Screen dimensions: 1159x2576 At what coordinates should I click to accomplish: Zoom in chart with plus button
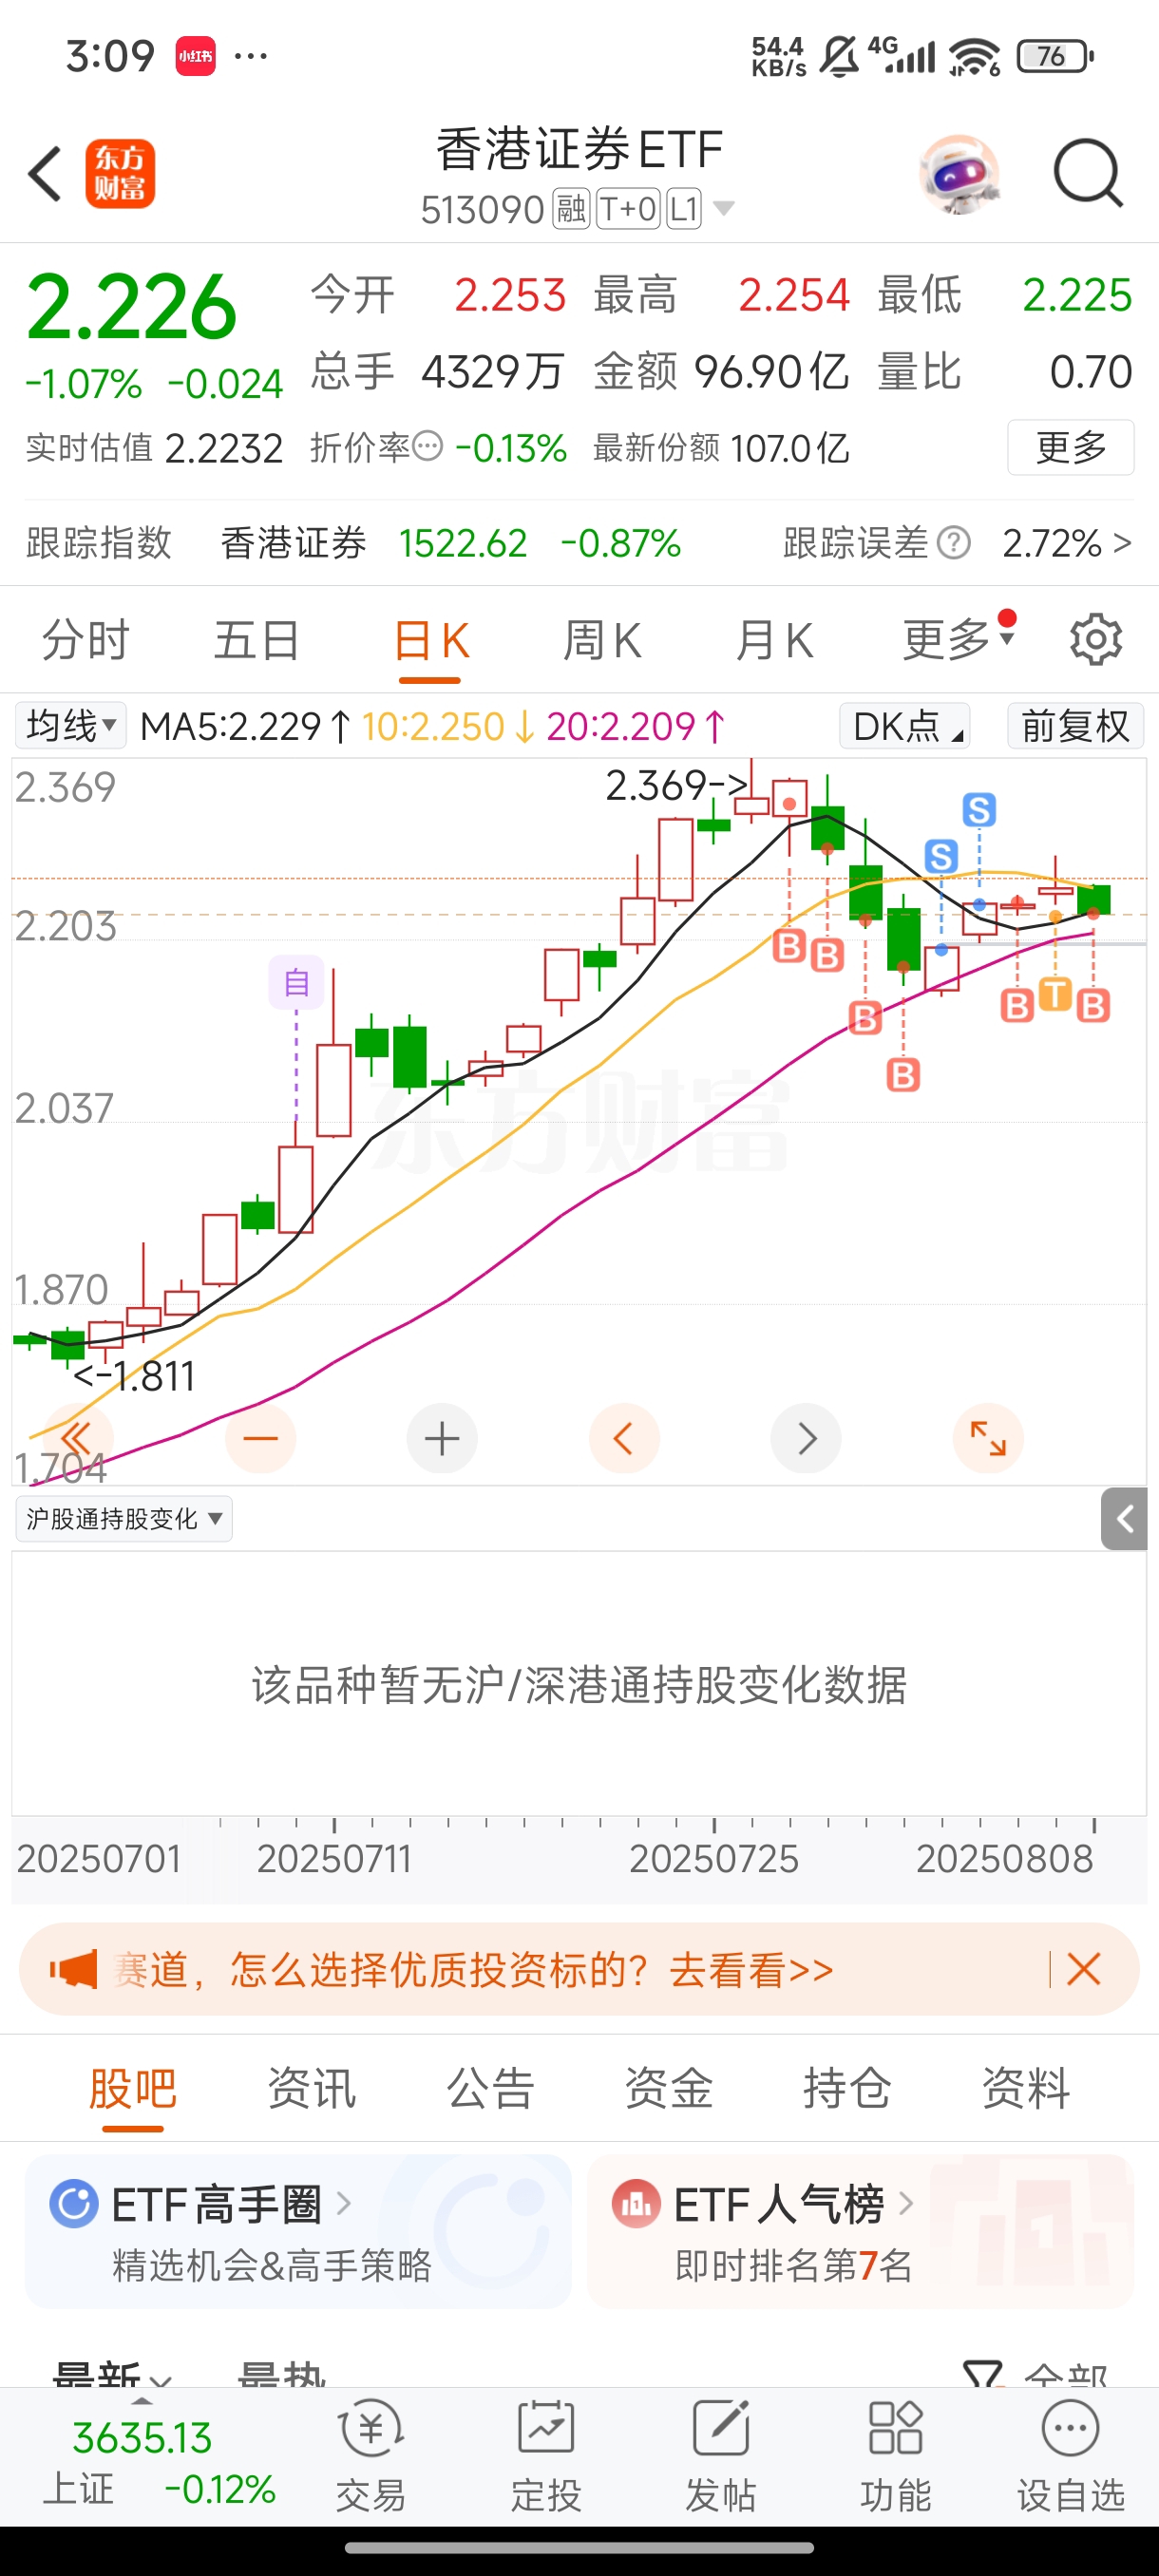(442, 1439)
